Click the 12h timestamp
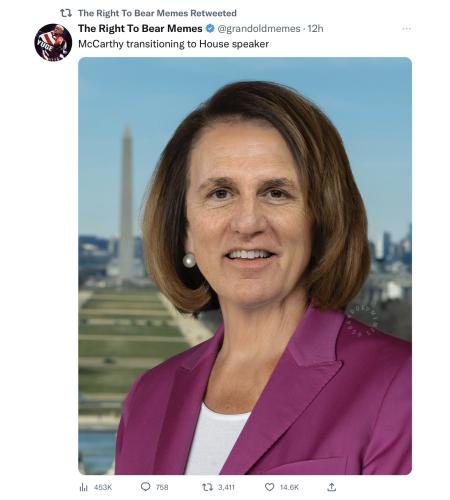450x500 pixels. (x=315, y=29)
